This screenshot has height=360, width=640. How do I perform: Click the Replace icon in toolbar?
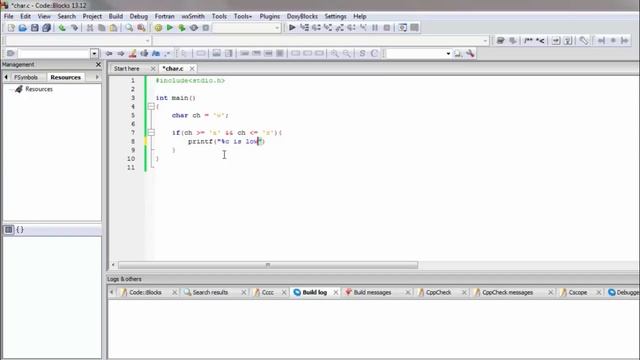(x=141, y=28)
